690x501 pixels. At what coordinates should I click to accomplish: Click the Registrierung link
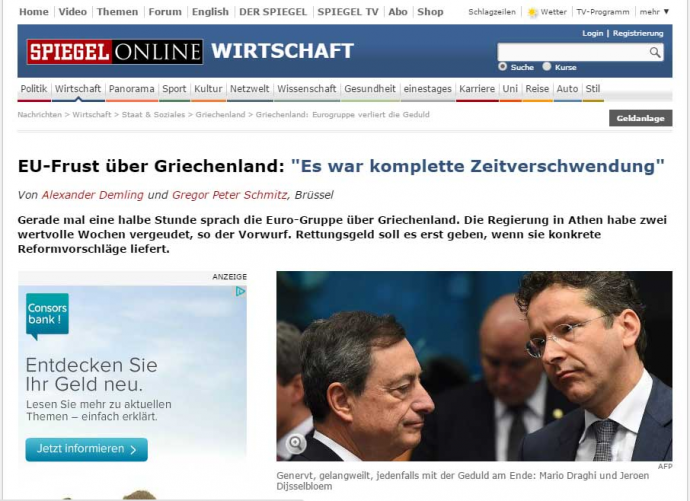click(638, 33)
